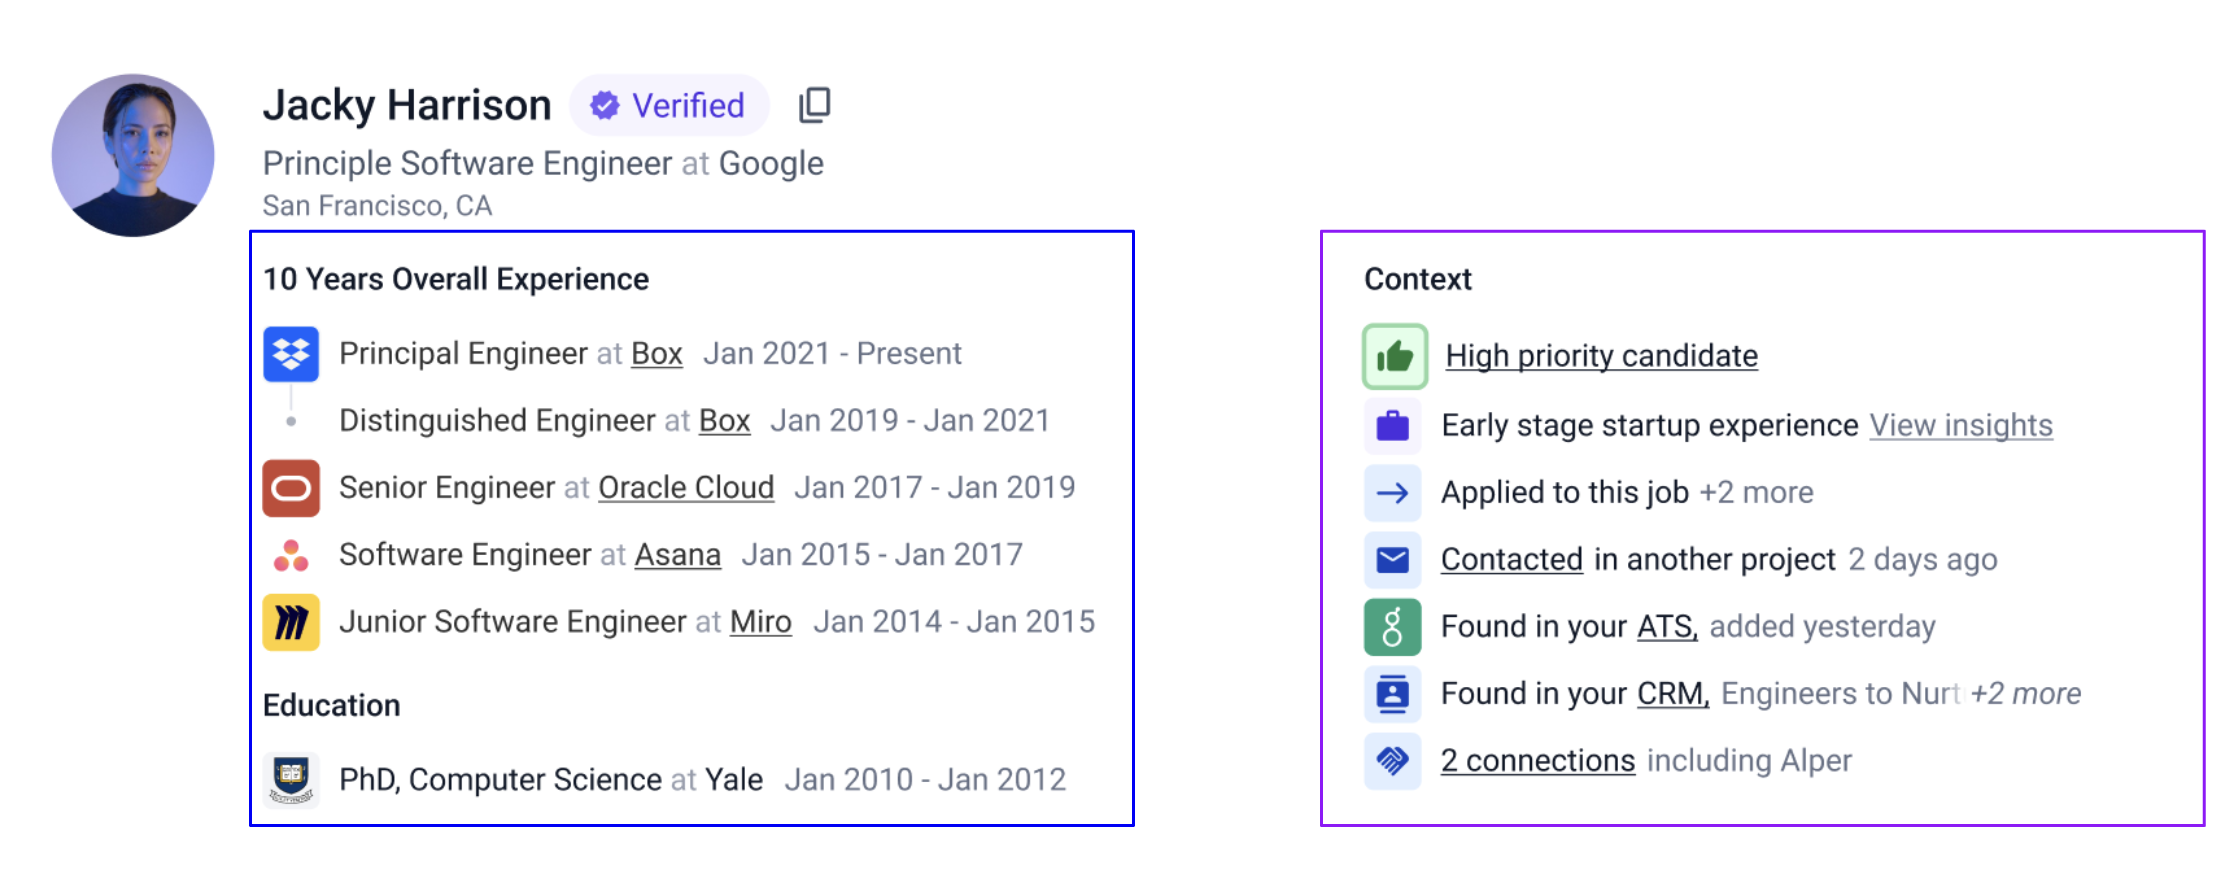Click Jan 2019 - Jan 2021 date range
This screenshot has height=878, width=2240.
[x=910, y=421]
